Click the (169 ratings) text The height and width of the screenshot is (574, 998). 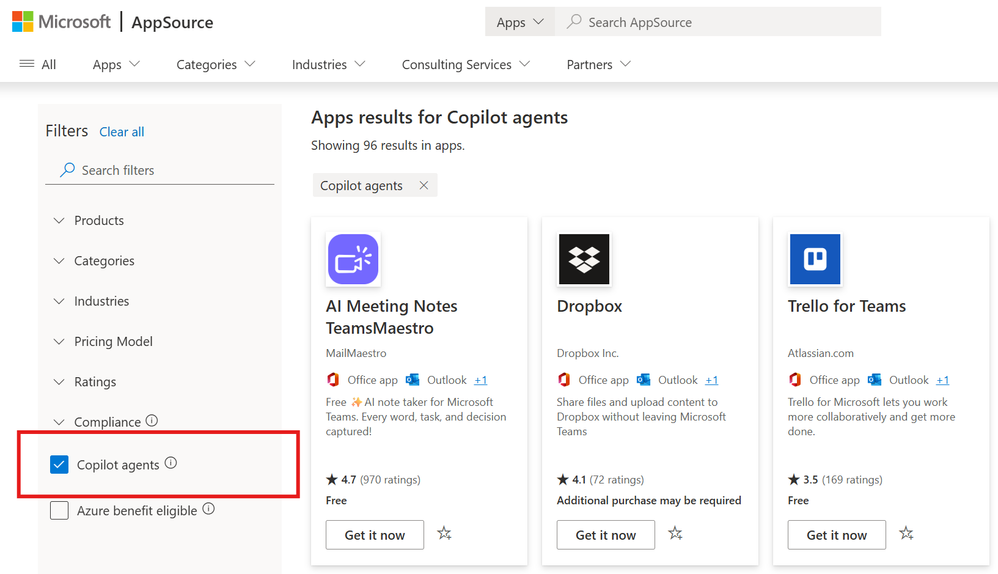pos(852,480)
